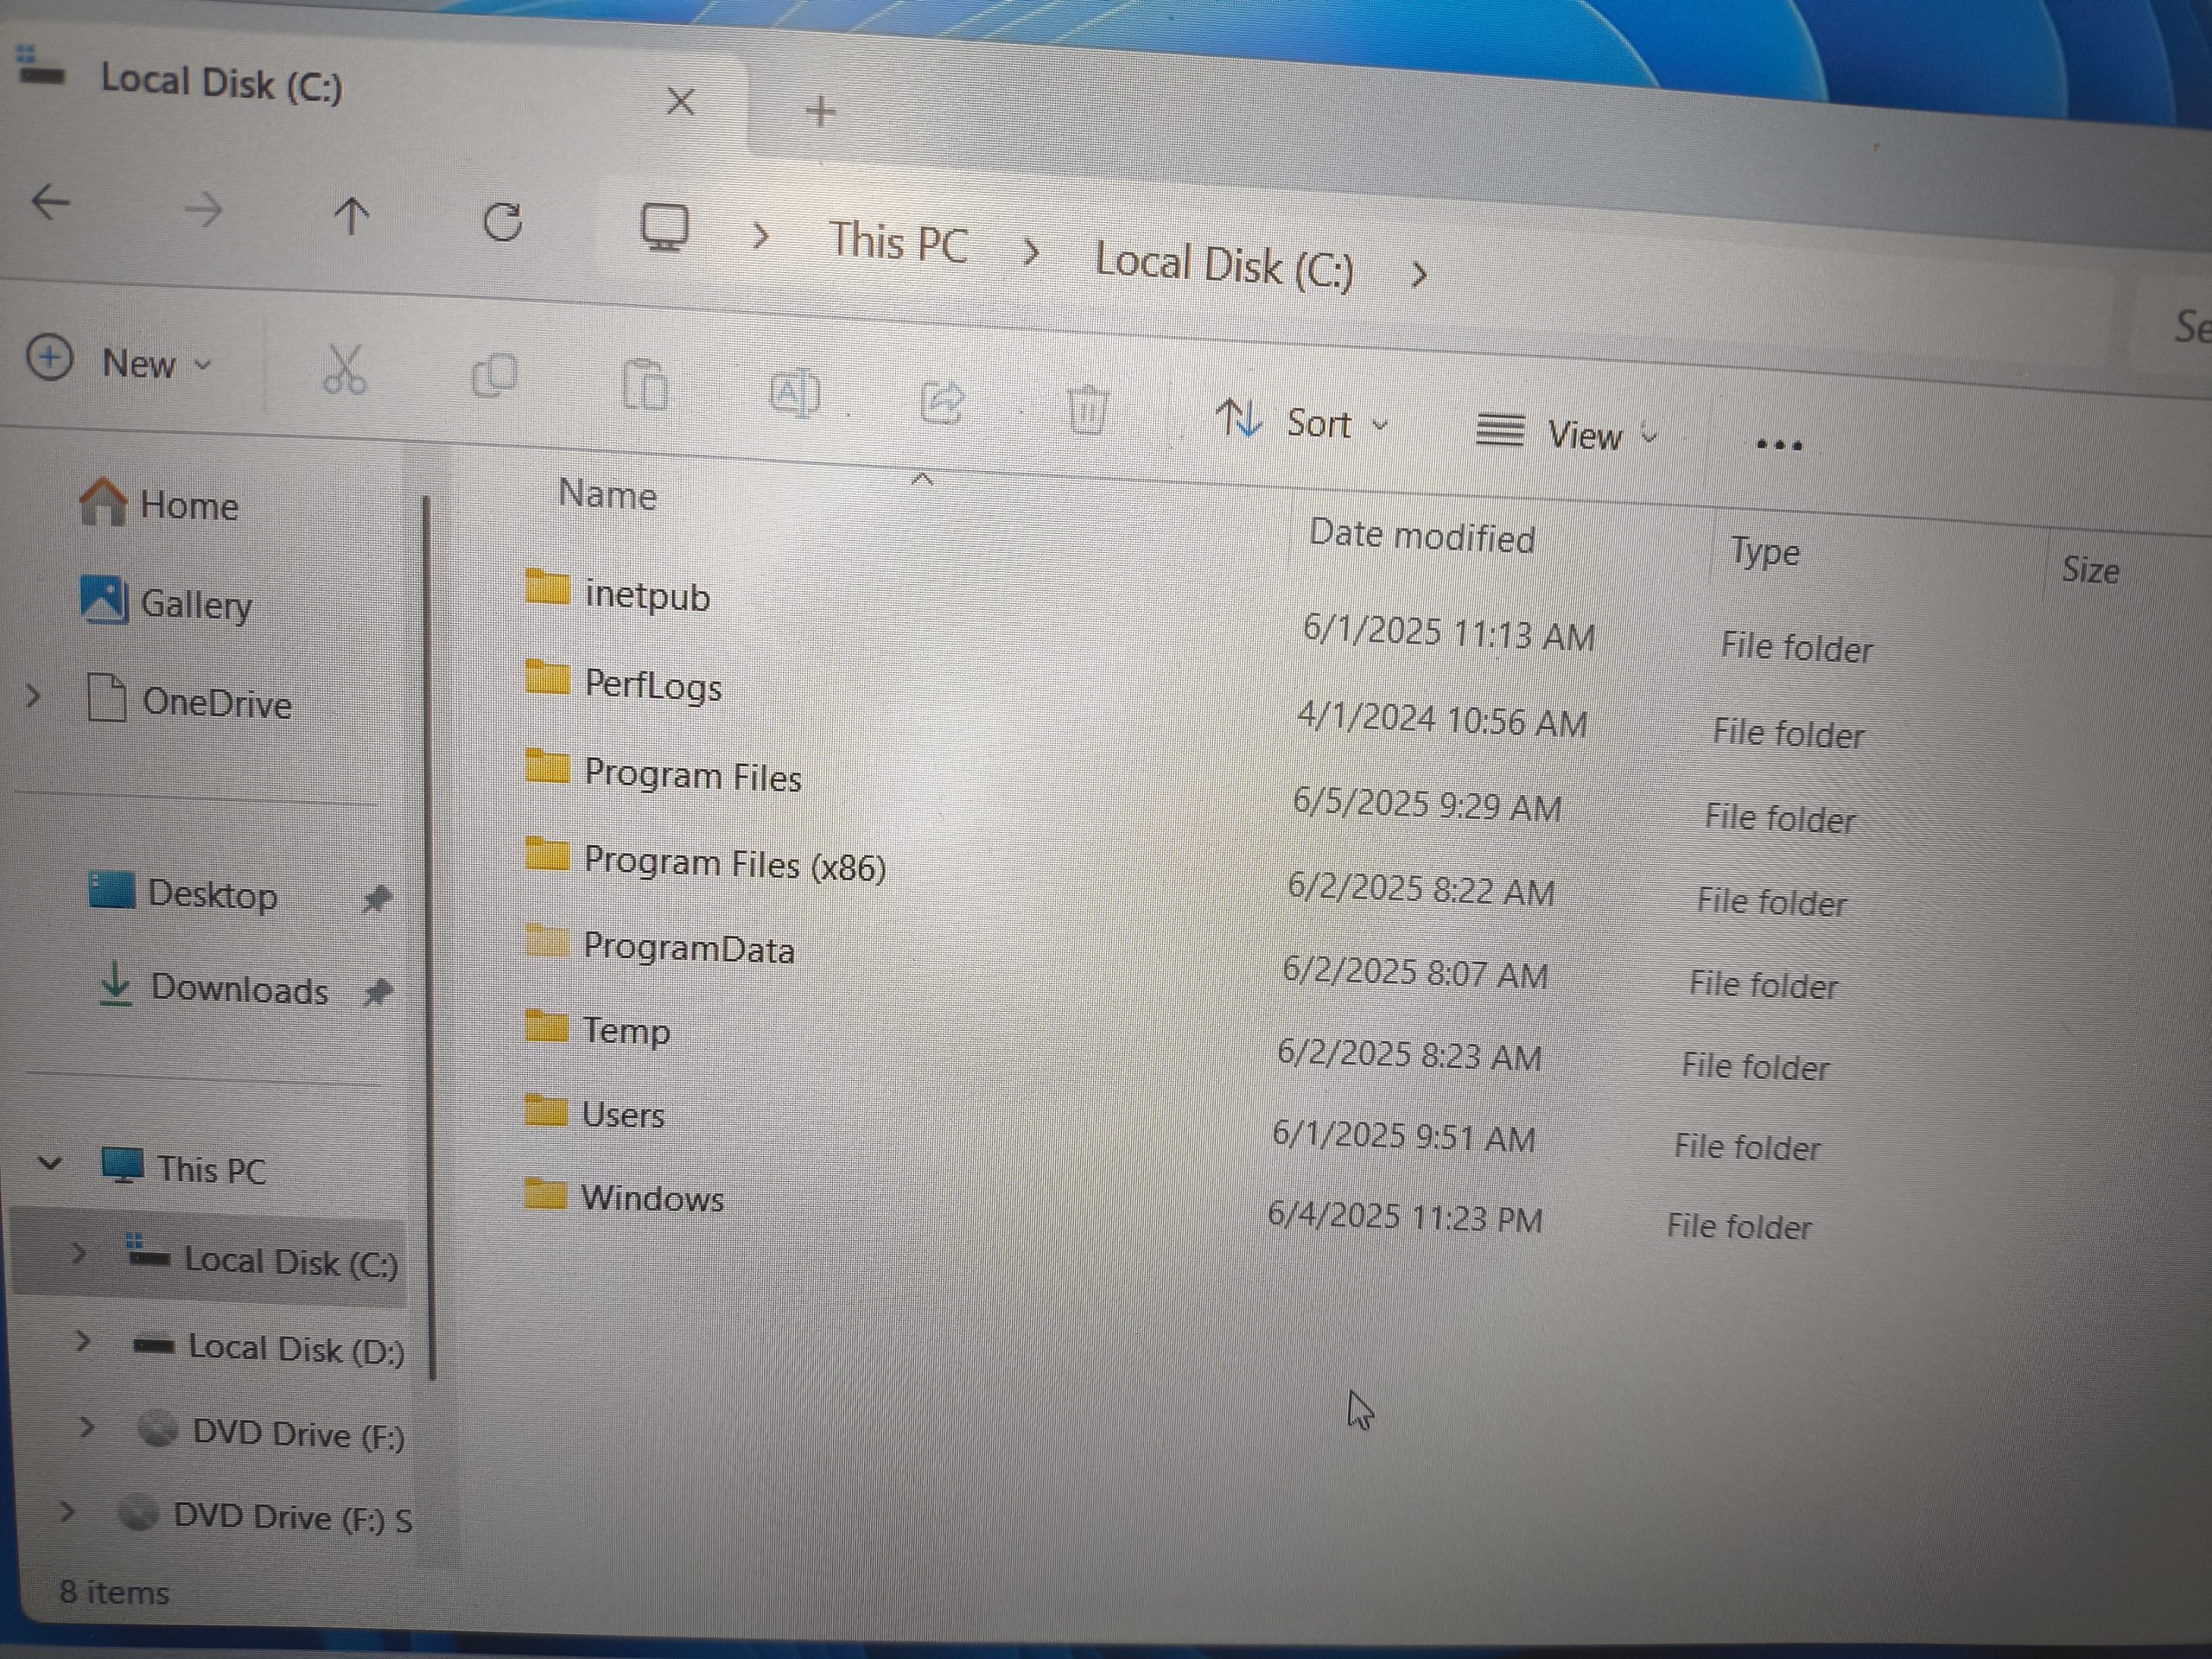Select the ProgramData folder icon
The height and width of the screenshot is (1659, 2212).
coord(547,940)
